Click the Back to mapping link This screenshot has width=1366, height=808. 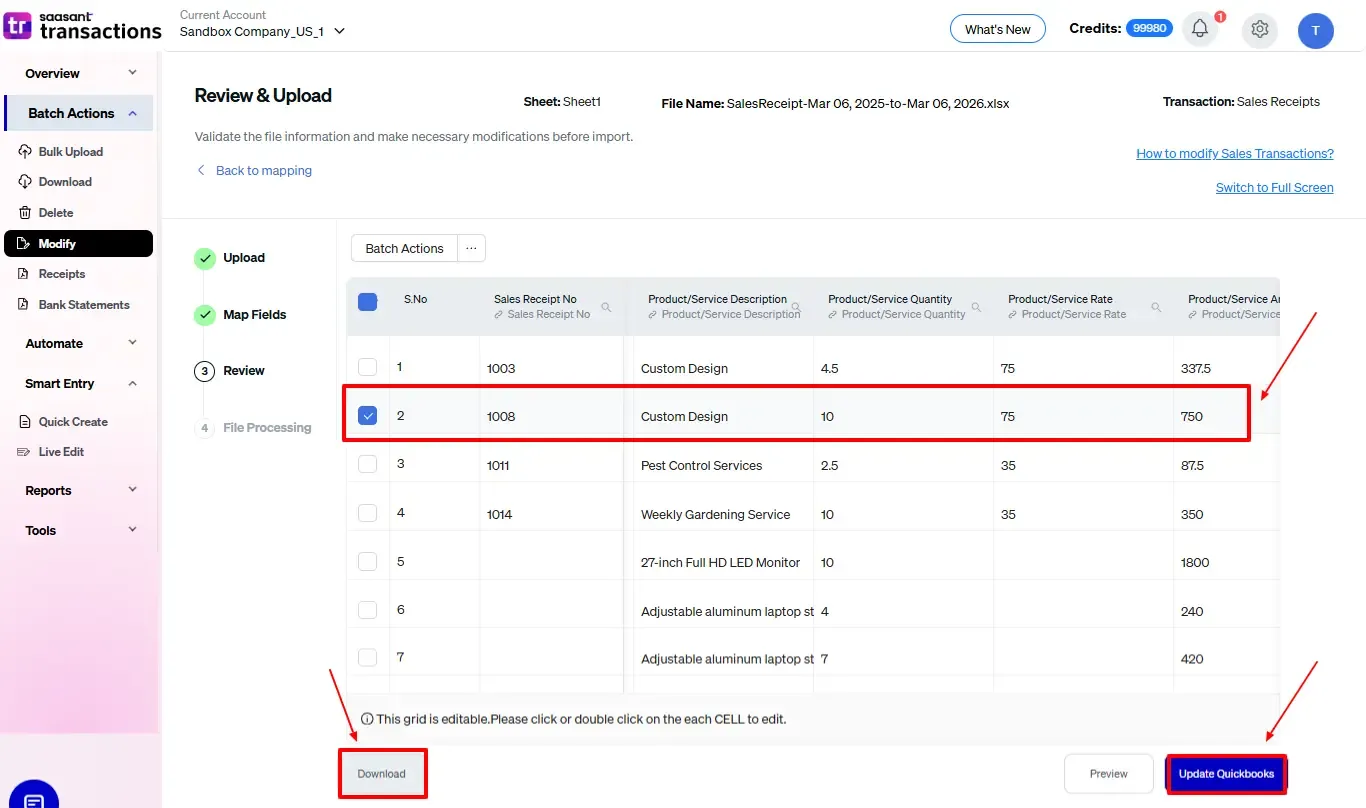click(x=263, y=171)
